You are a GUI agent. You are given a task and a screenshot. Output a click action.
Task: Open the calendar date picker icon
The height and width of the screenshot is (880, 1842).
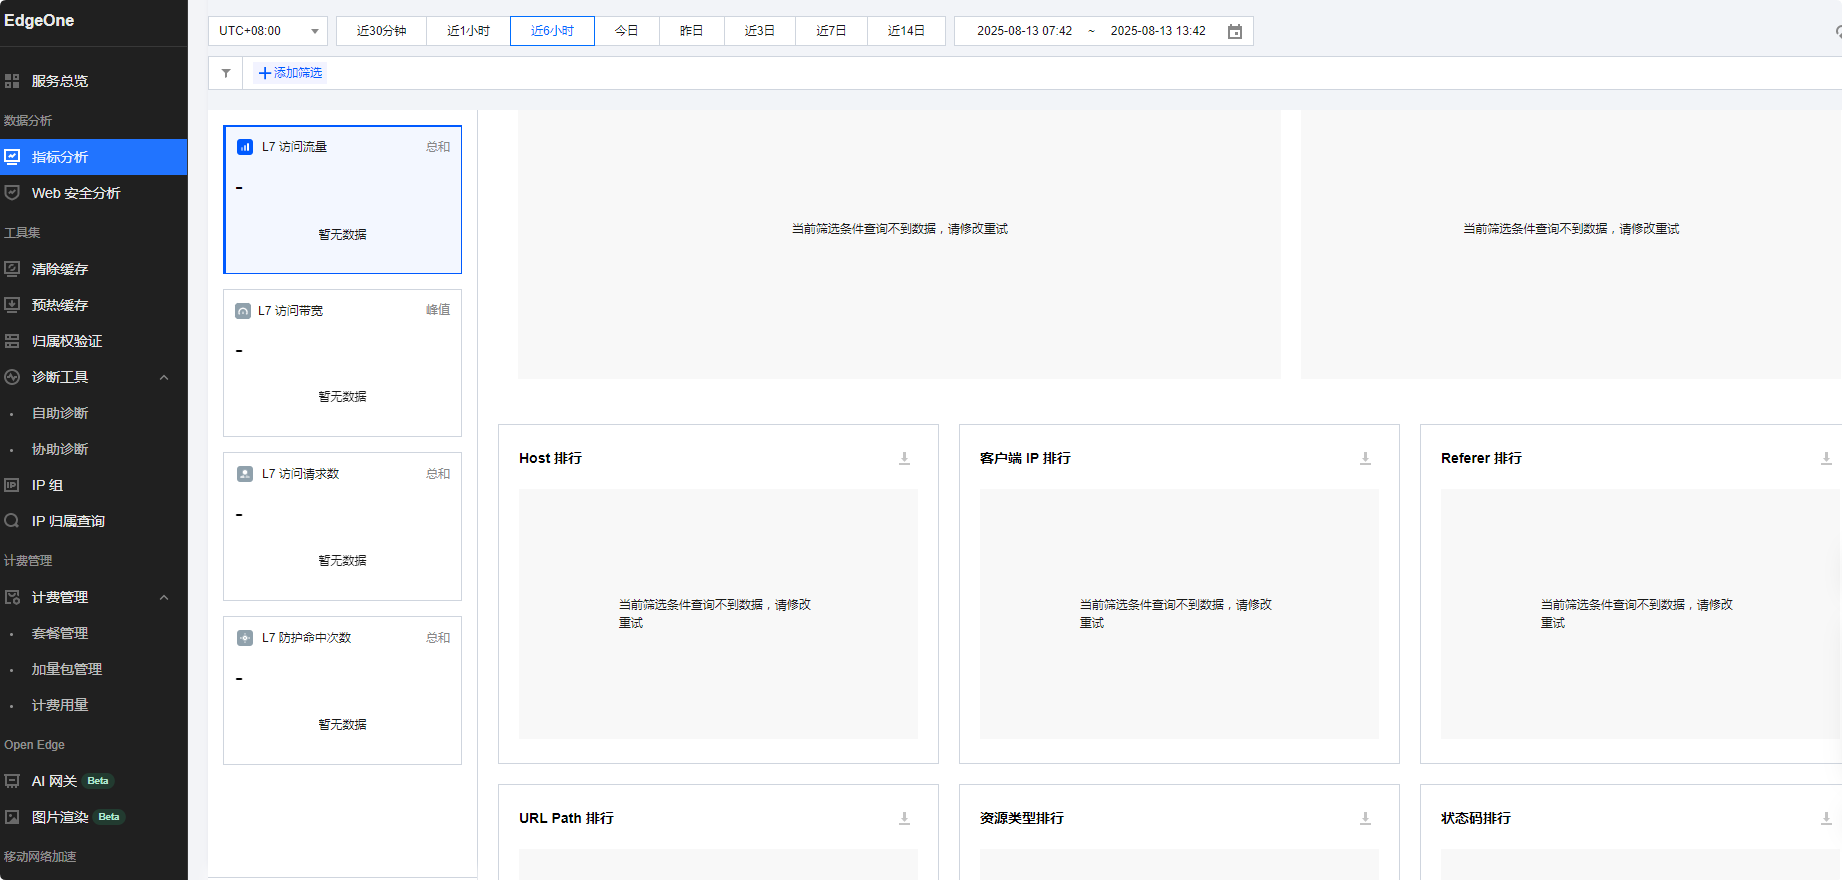[x=1235, y=32]
